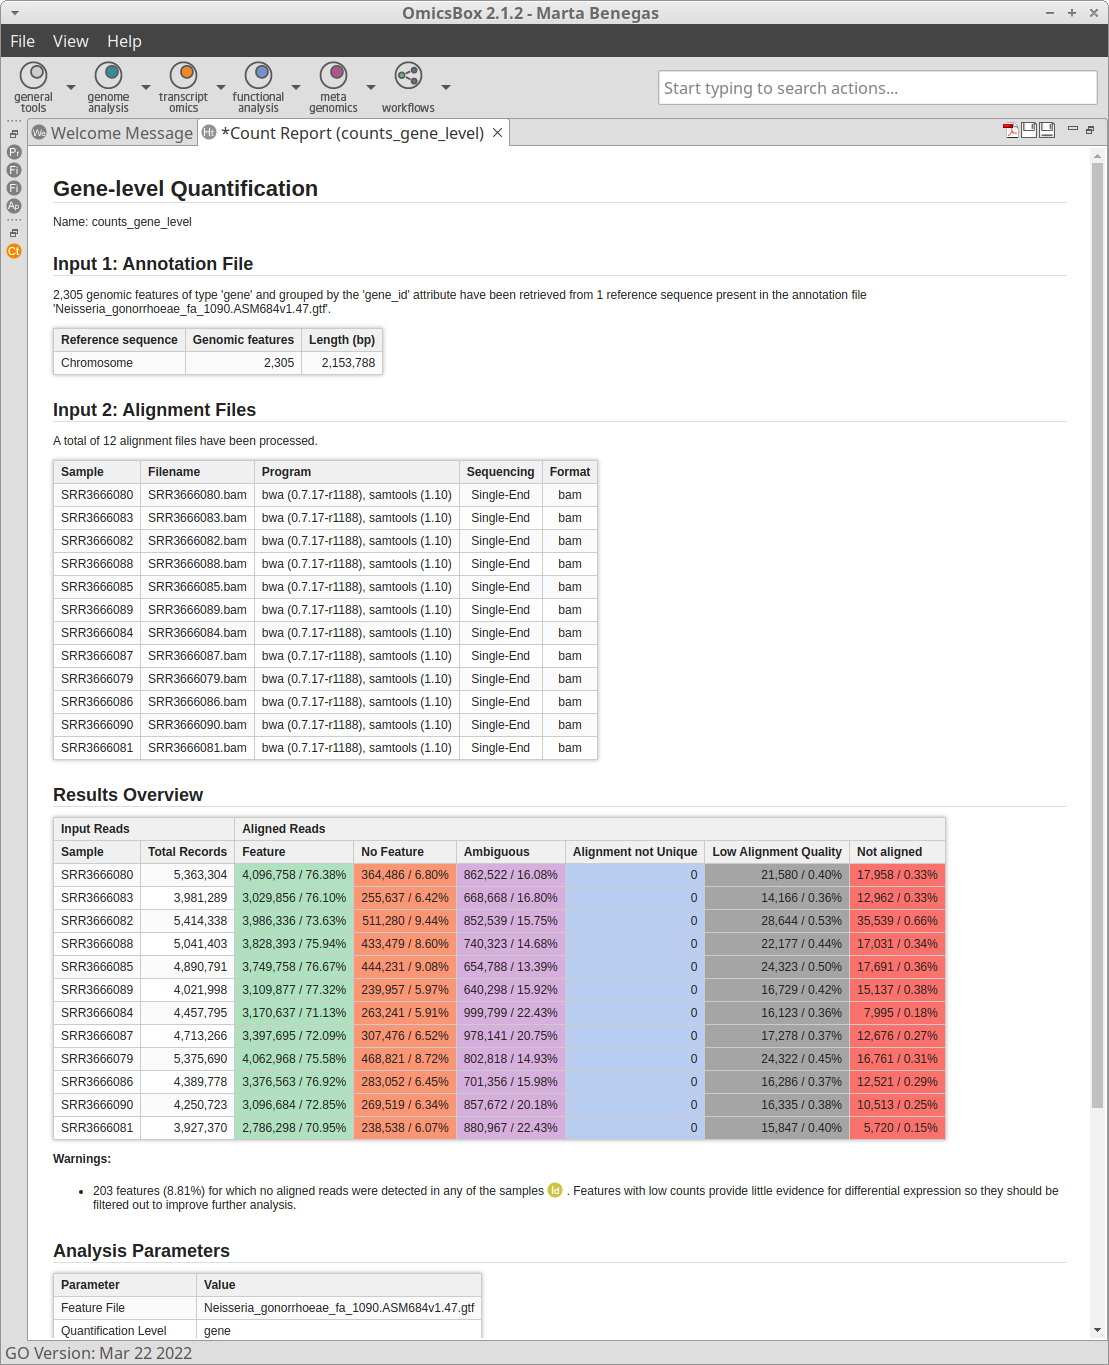Screen dimensions: 1109x1365
Task: Minimize the report editor panel
Action: coord(1073,129)
